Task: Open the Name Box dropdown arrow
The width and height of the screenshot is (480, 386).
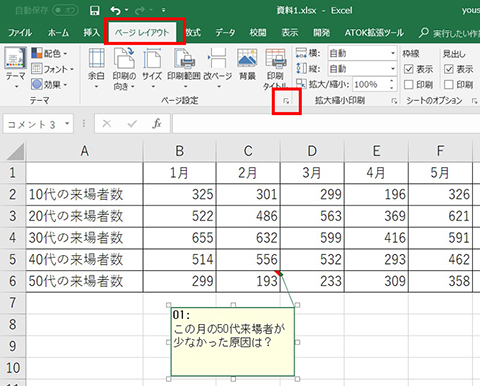Action: [x=67, y=124]
